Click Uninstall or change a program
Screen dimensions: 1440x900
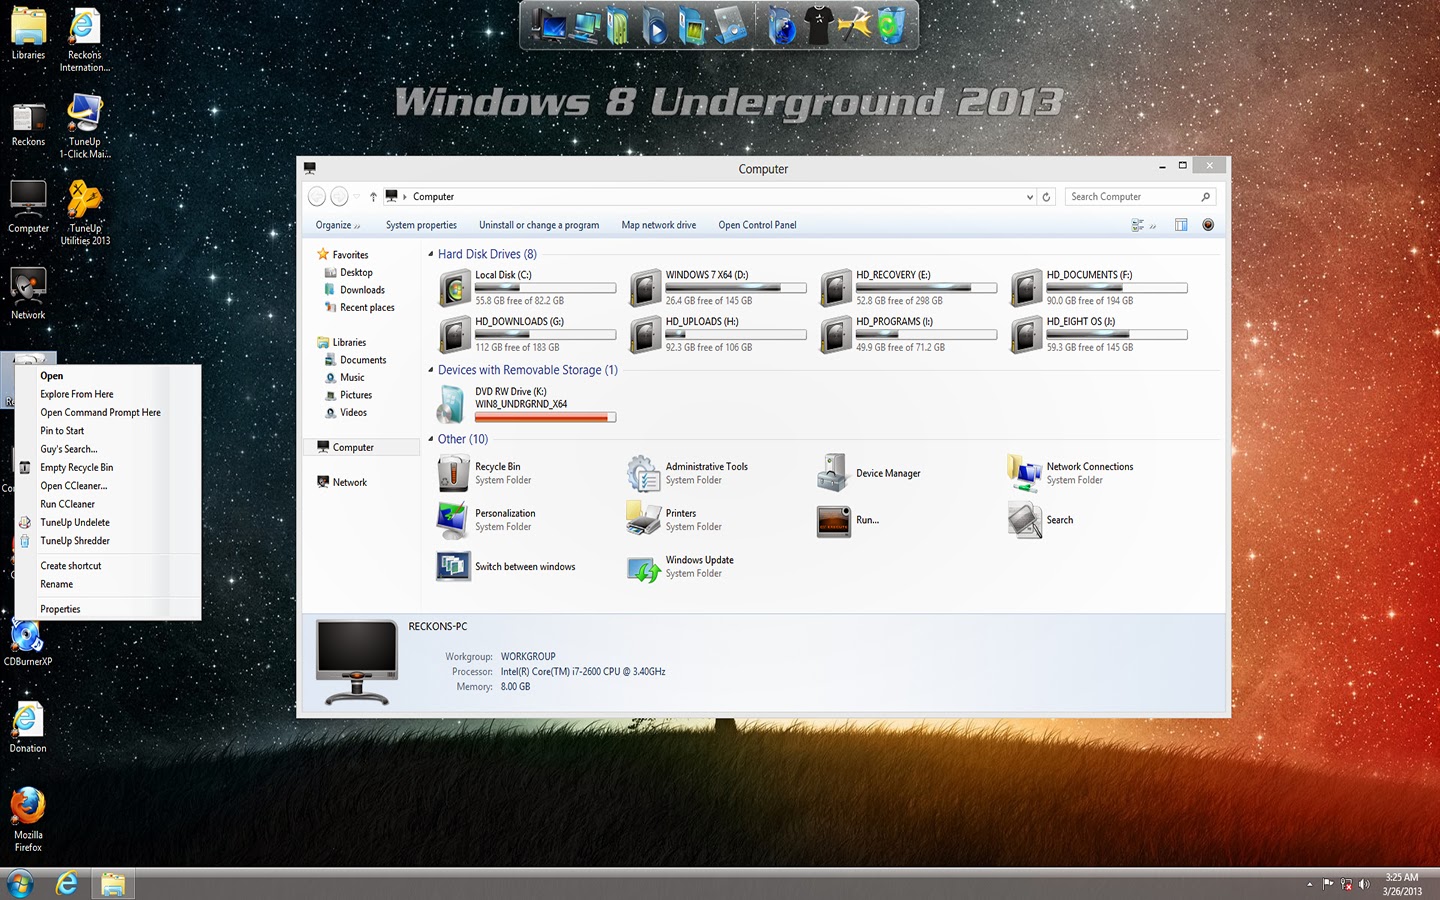(539, 225)
